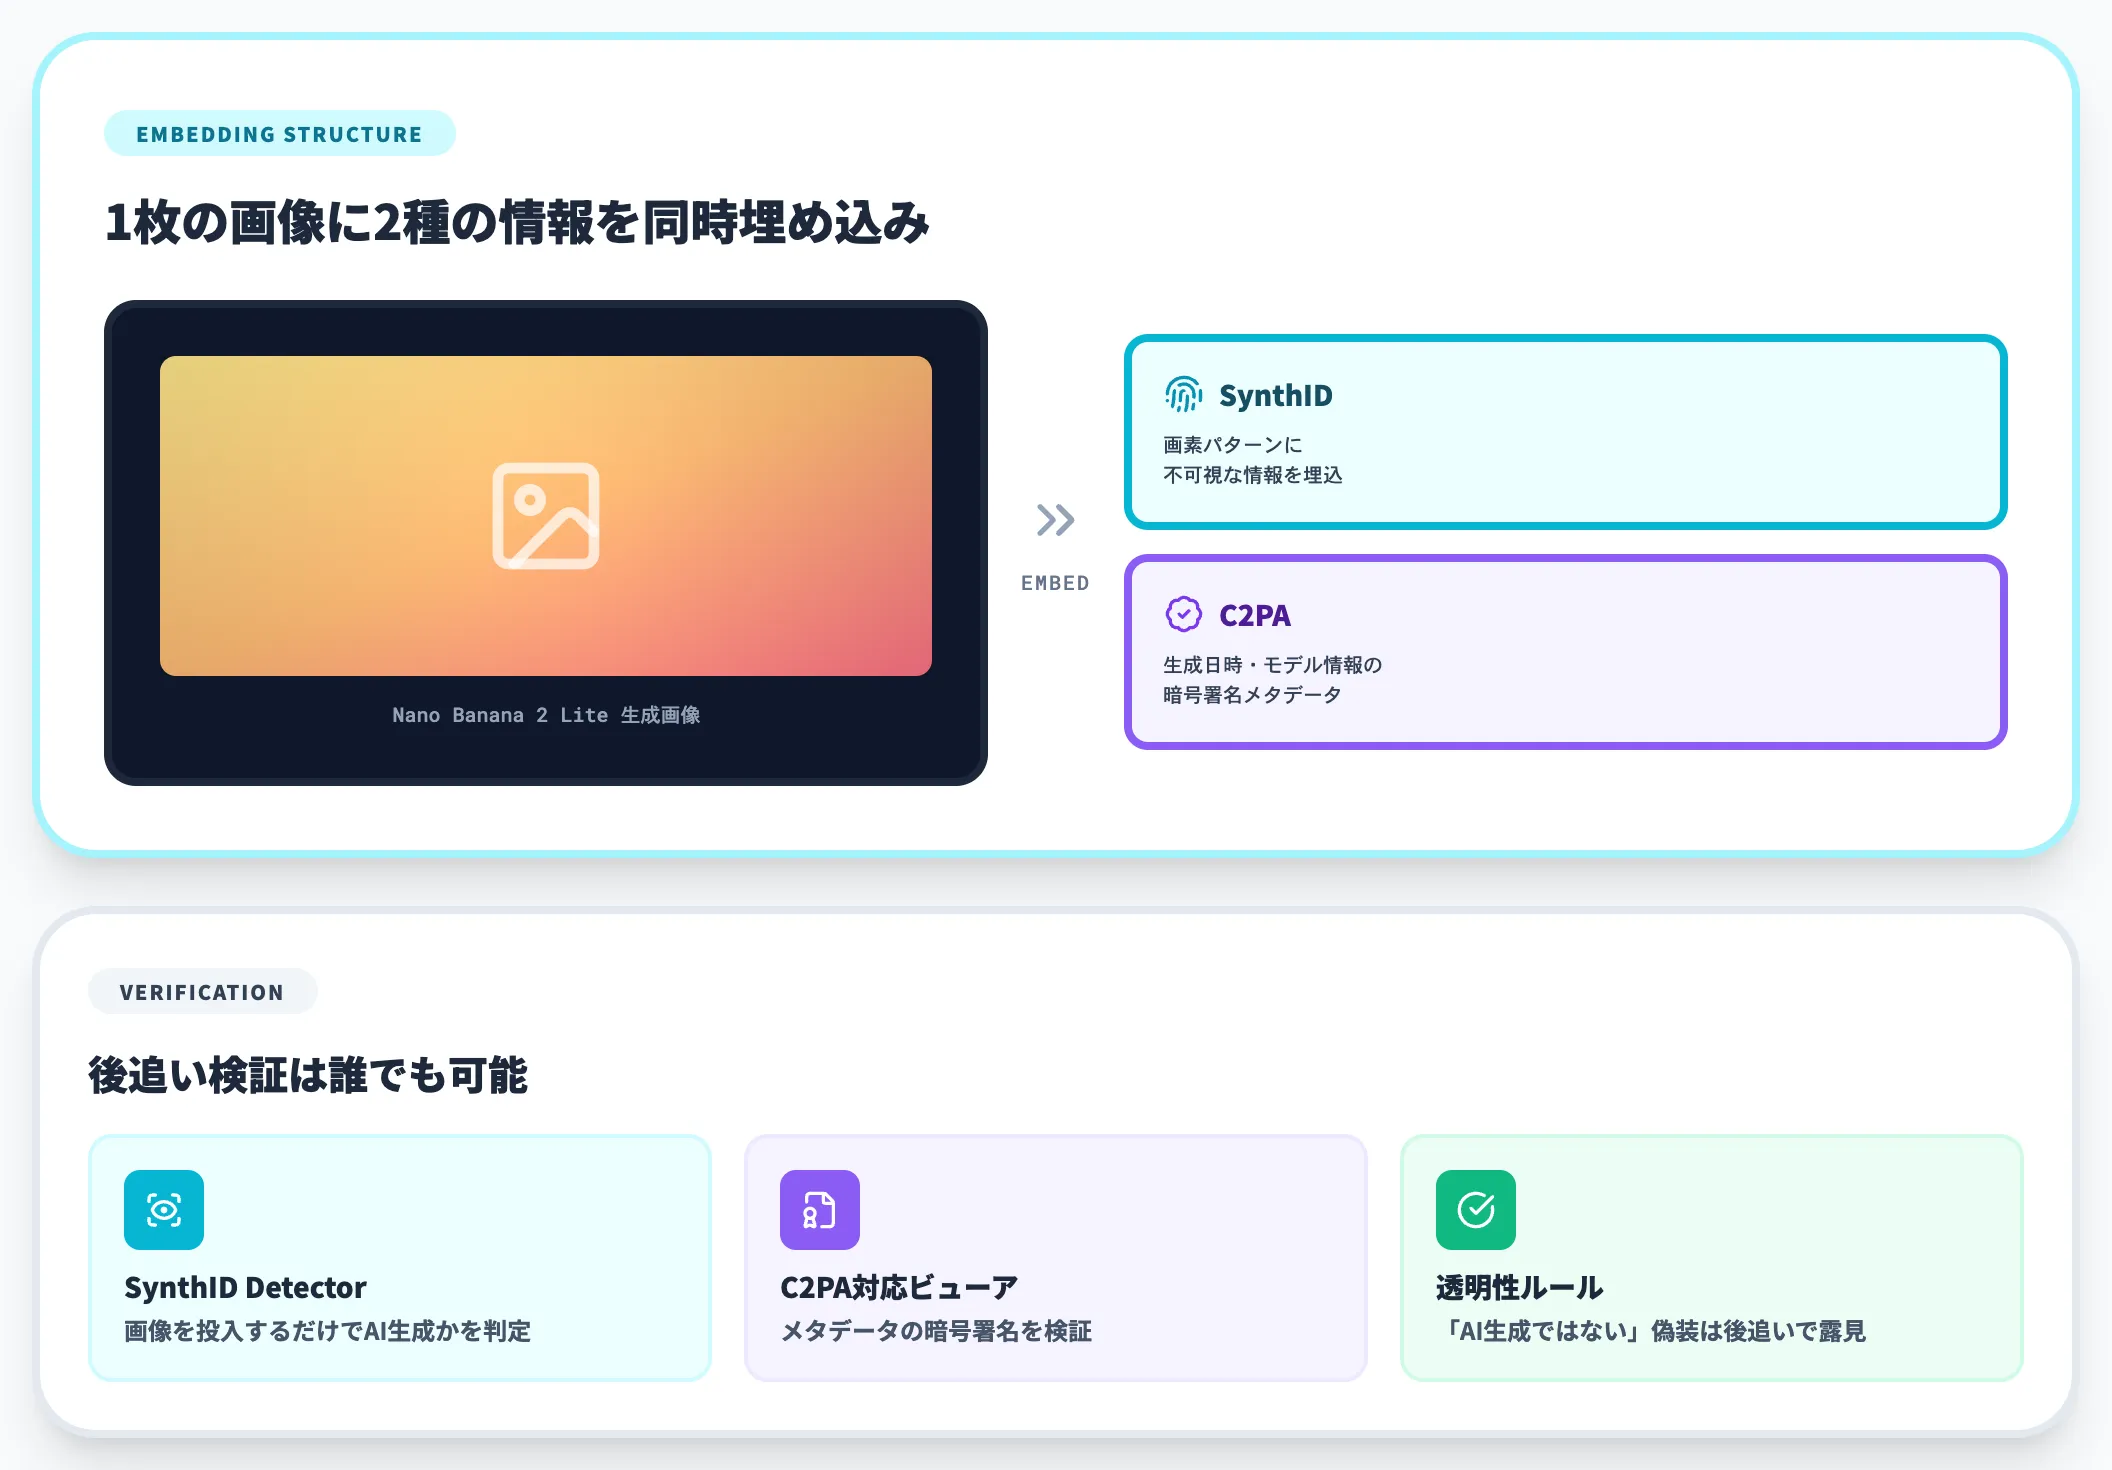Viewport: 2112px width, 1470px height.
Task: Click text '画像を投入するだけでAI生成かを判定'
Action: (328, 1331)
